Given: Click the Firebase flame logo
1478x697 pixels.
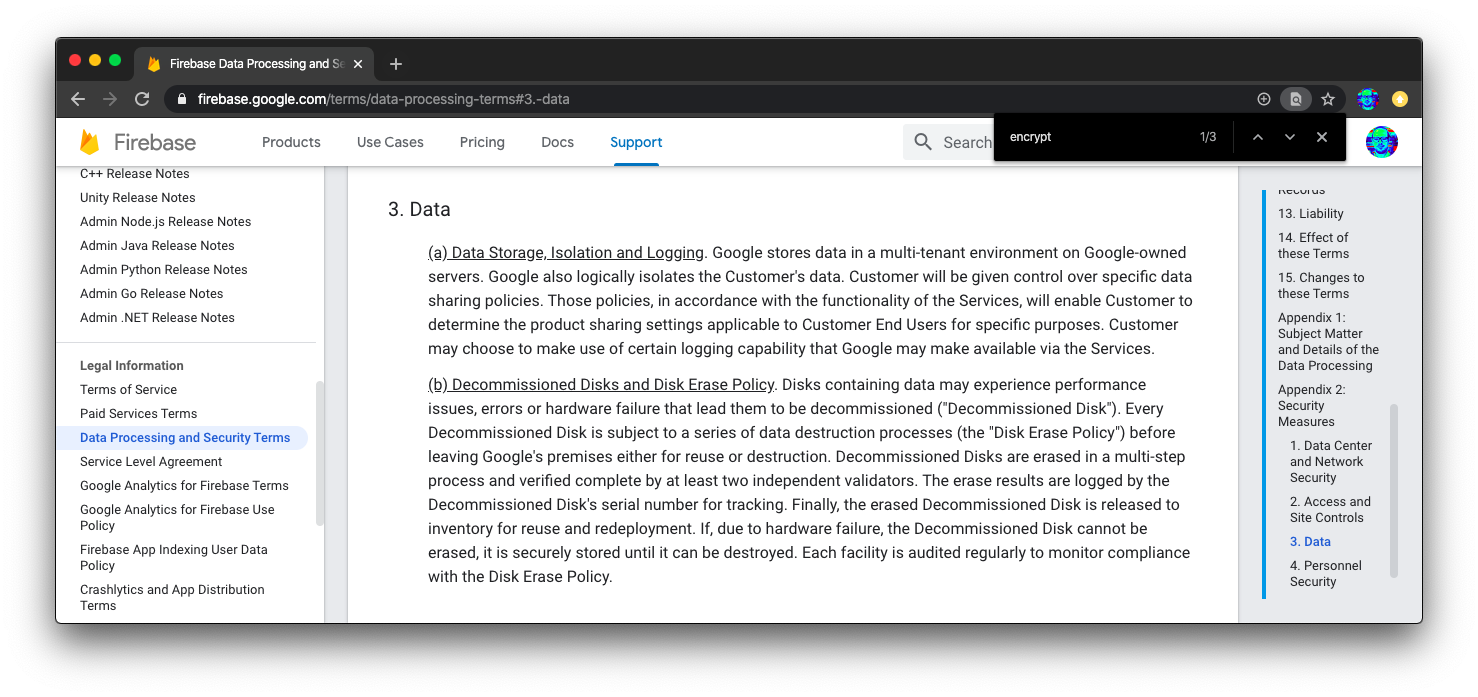Looking at the screenshot, I should point(90,142).
